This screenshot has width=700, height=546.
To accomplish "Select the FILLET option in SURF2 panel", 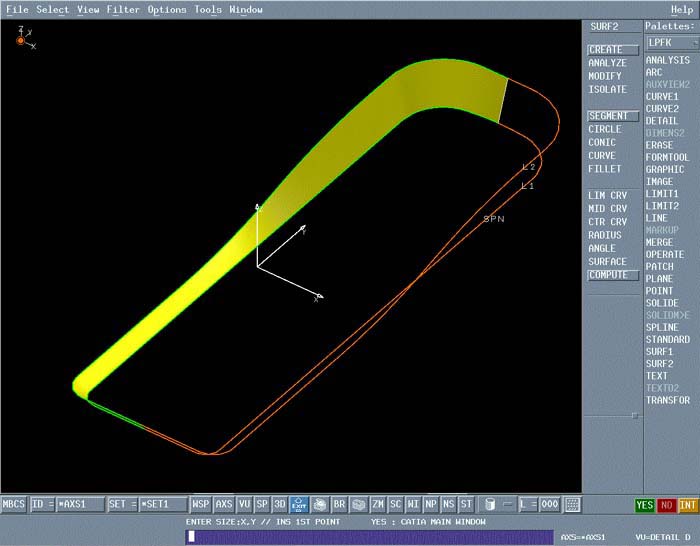I will tap(605, 169).
